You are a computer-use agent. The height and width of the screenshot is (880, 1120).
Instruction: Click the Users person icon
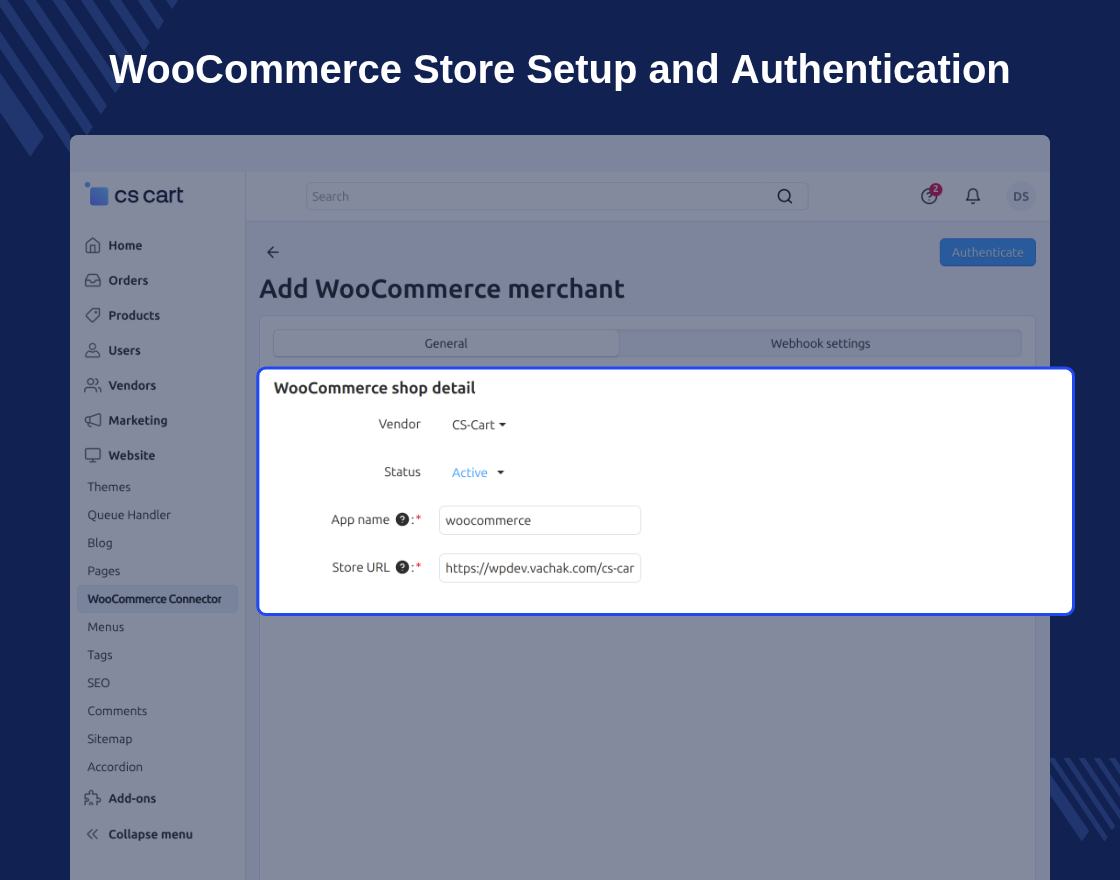click(93, 350)
